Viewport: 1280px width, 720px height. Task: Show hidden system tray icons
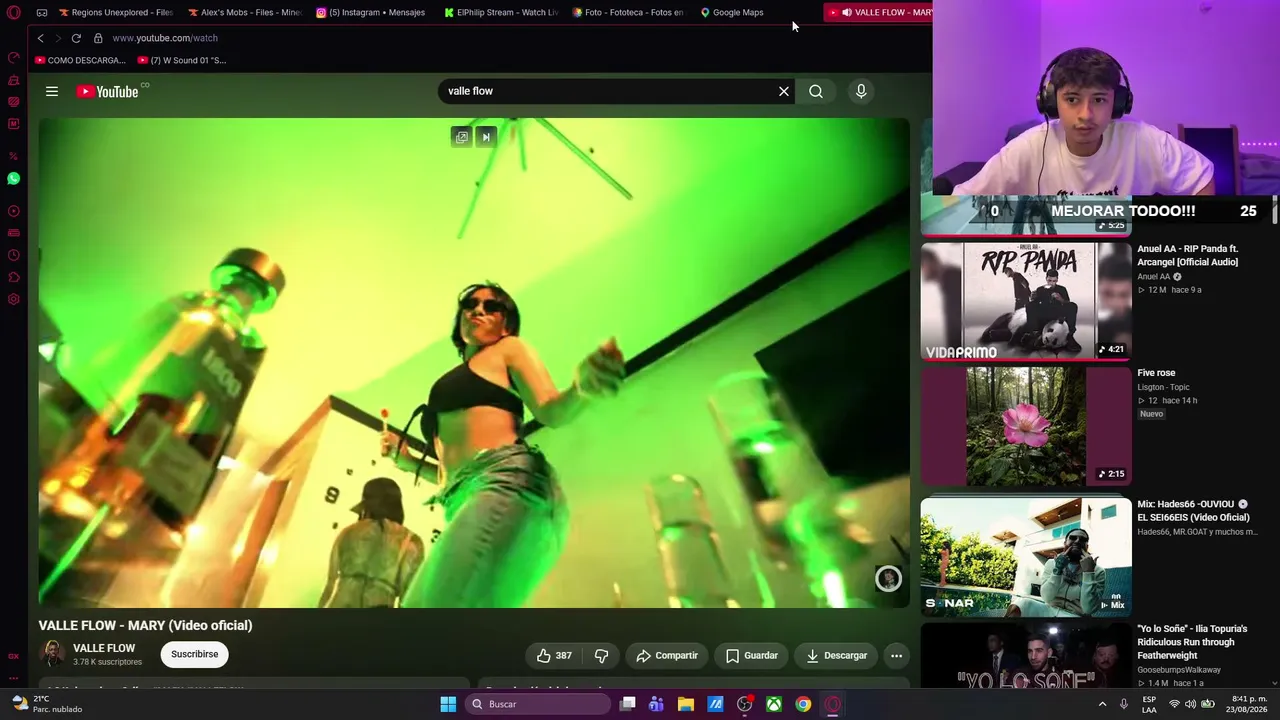click(x=1102, y=704)
